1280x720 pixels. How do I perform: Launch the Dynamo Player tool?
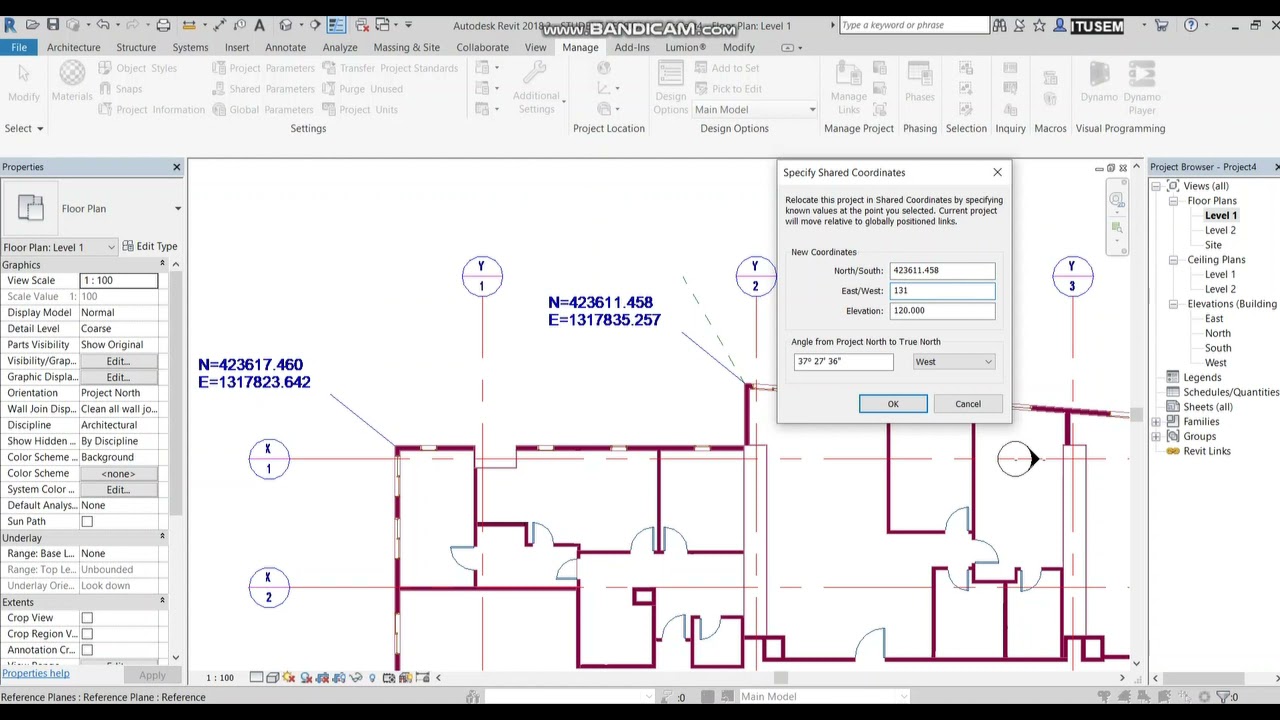tap(1142, 86)
